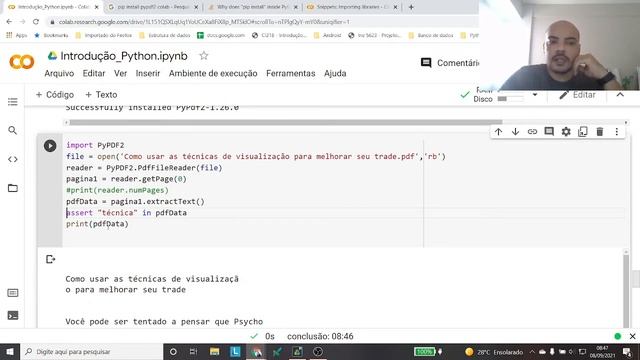Screen dimensions: 640x360
Task: Close the status bar with the X
Action: [x=632, y=336]
